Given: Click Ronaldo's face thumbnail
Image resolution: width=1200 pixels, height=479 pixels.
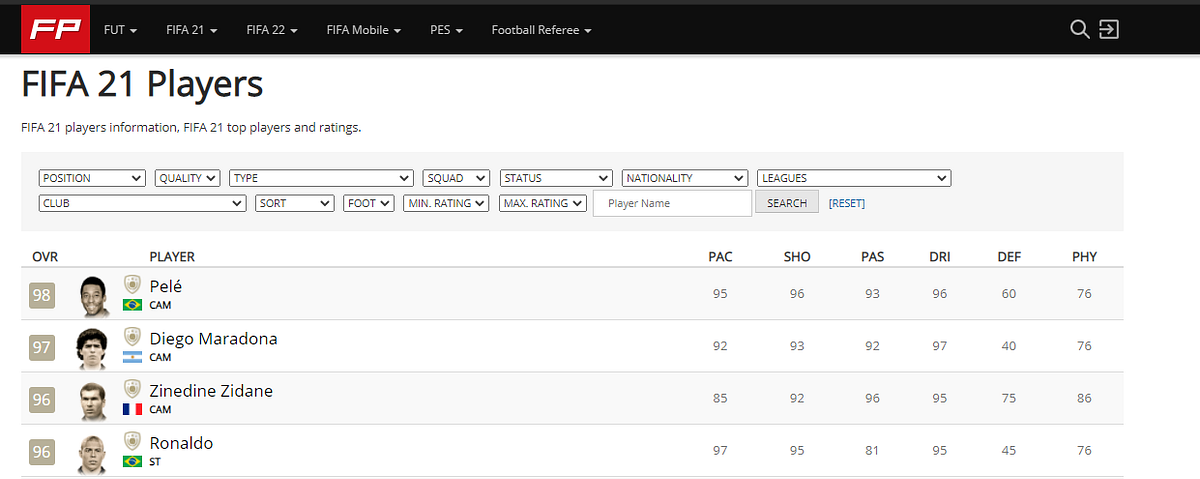Looking at the screenshot, I should [x=94, y=452].
